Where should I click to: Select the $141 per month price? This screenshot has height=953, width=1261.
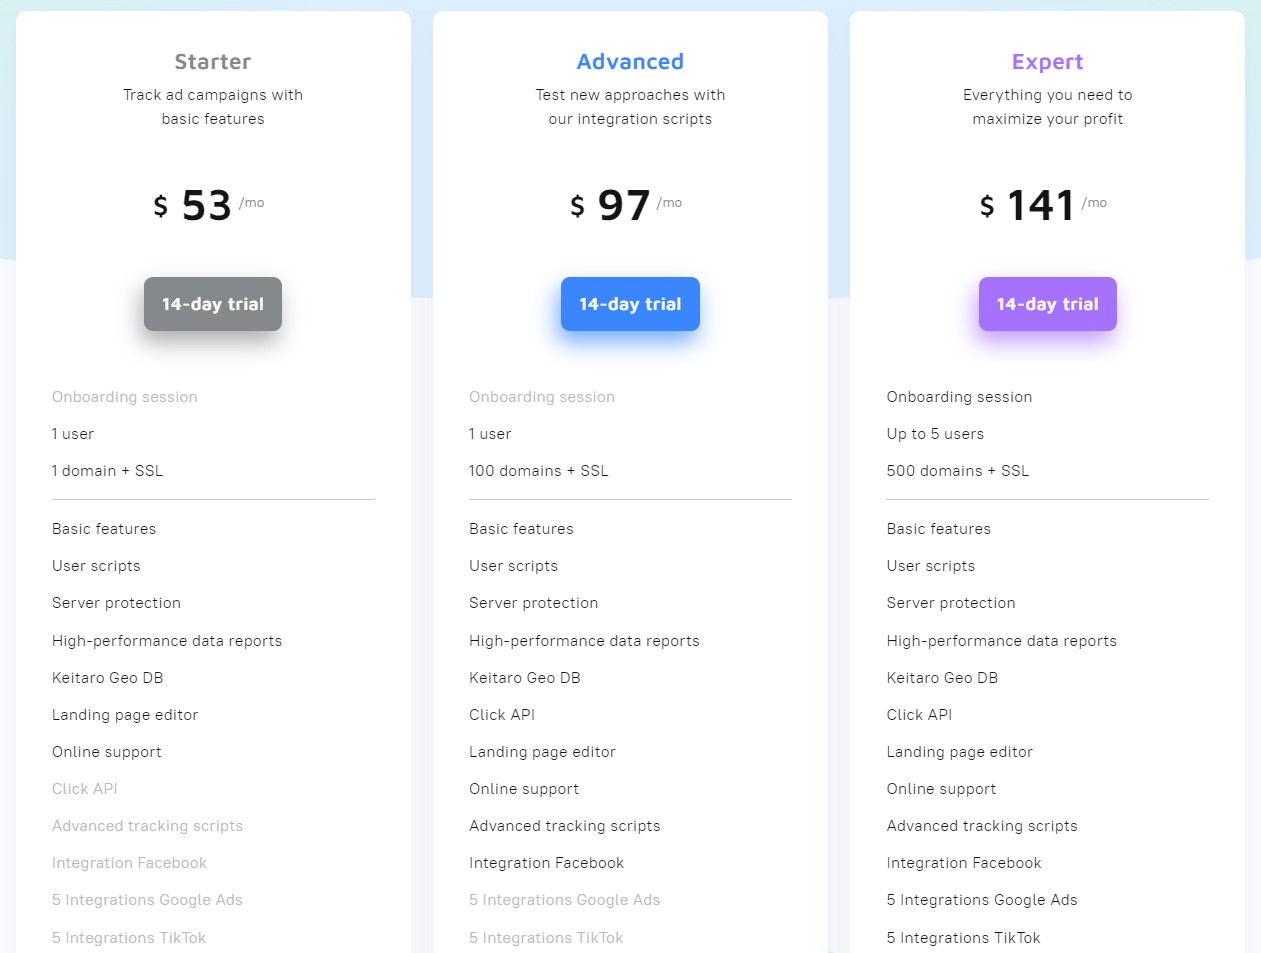coord(1043,205)
